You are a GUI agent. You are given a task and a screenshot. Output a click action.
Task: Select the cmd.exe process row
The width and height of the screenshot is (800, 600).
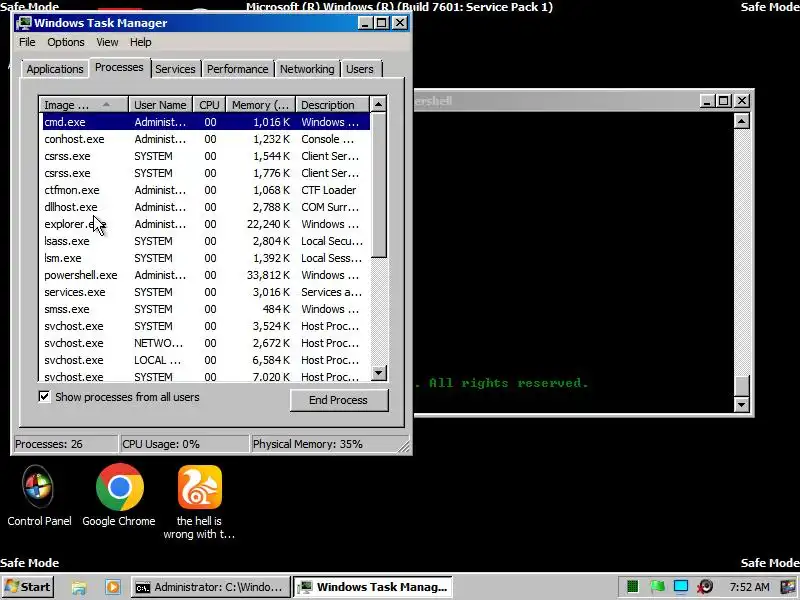tap(206, 122)
